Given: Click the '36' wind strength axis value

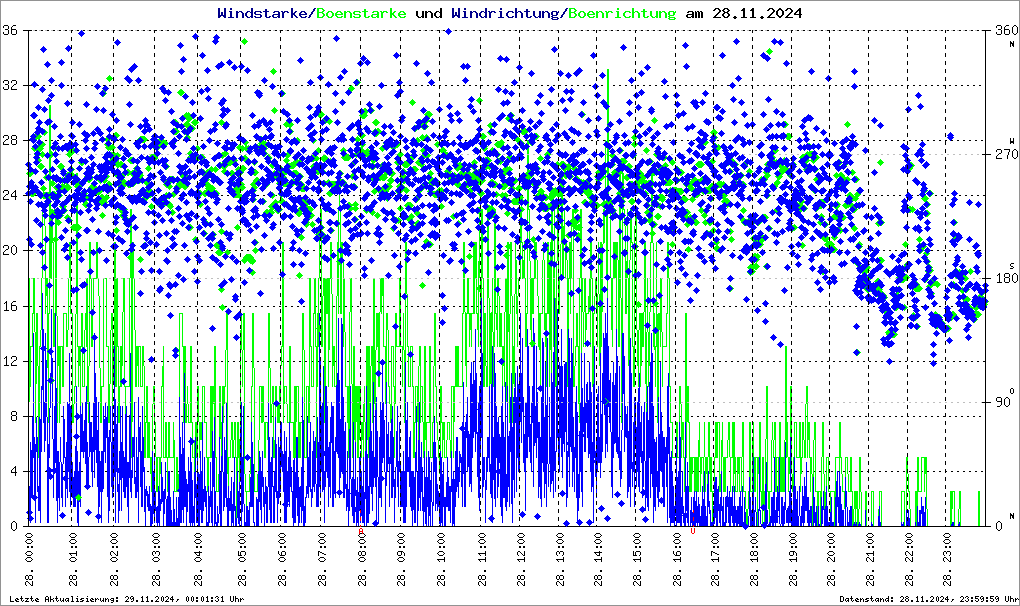Looking at the screenshot, I should (x=10, y=31).
